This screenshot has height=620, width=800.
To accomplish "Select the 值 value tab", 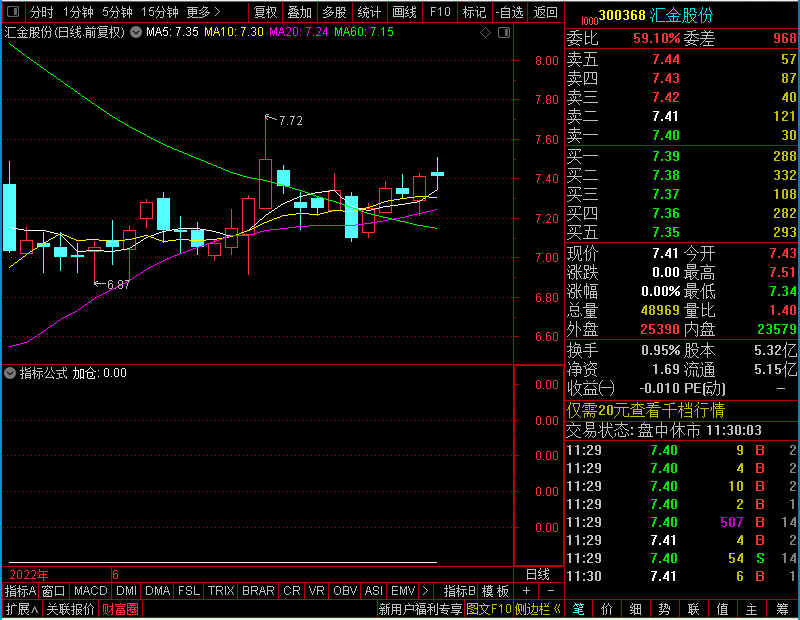I will tap(722, 609).
